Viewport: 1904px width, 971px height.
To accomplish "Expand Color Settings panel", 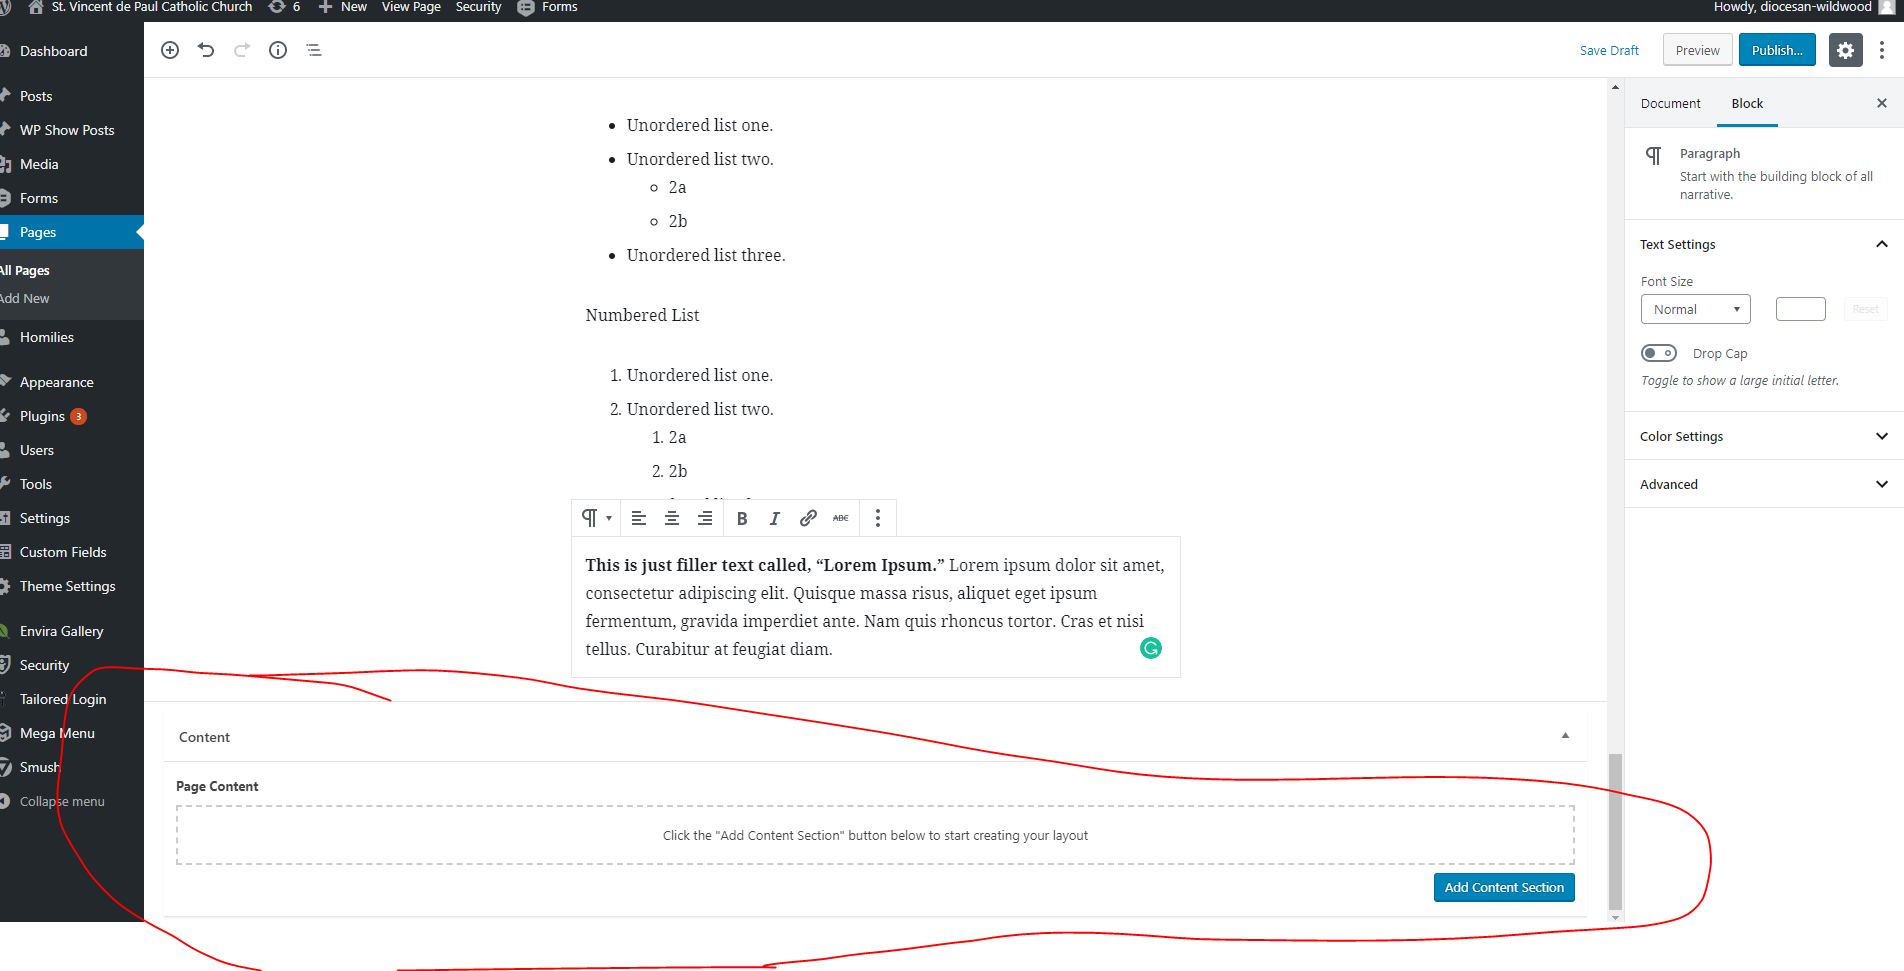I will [x=1764, y=436].
